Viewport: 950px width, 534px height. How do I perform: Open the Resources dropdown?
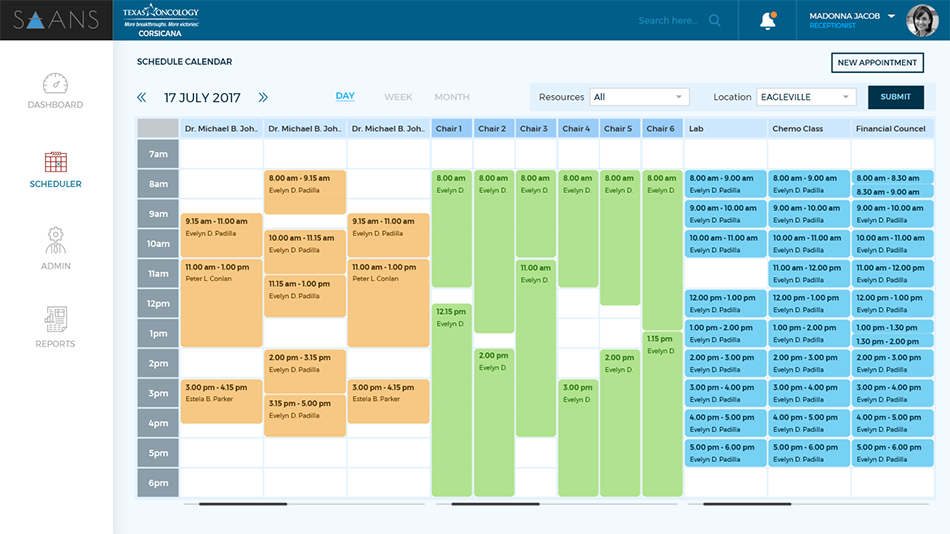(640, 97)
